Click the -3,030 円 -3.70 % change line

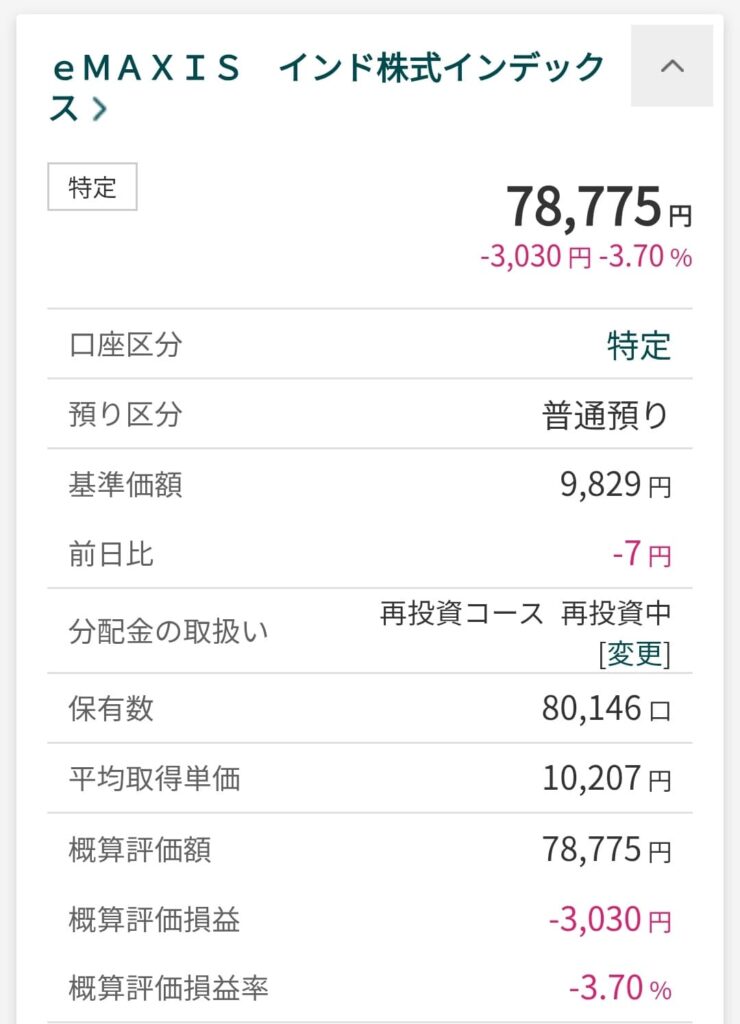(x=586, y=256)
